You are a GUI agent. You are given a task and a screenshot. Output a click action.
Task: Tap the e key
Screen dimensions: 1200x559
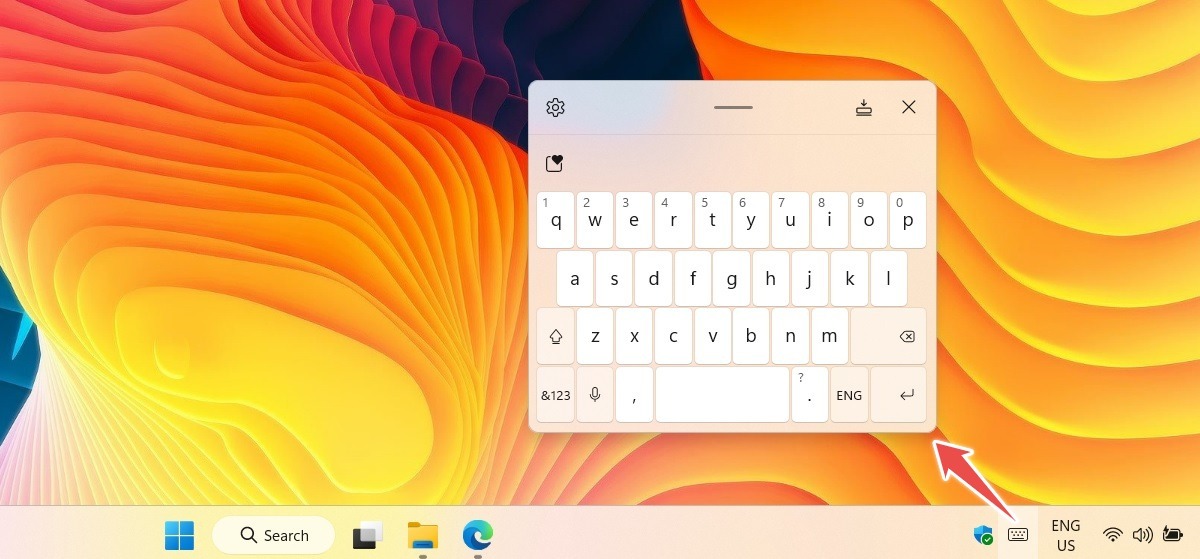[x=634, y=220]
